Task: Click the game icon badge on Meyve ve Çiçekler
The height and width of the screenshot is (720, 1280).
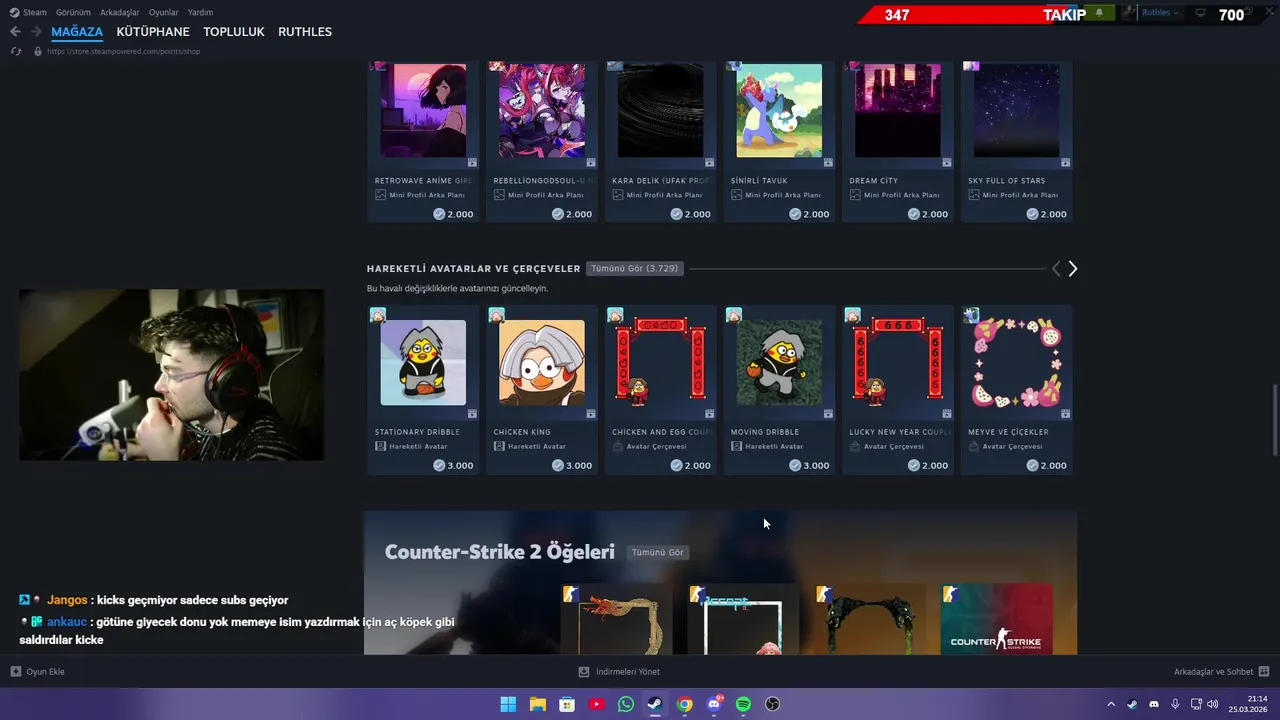Action: pyautogui.click(x=971, y=315)
